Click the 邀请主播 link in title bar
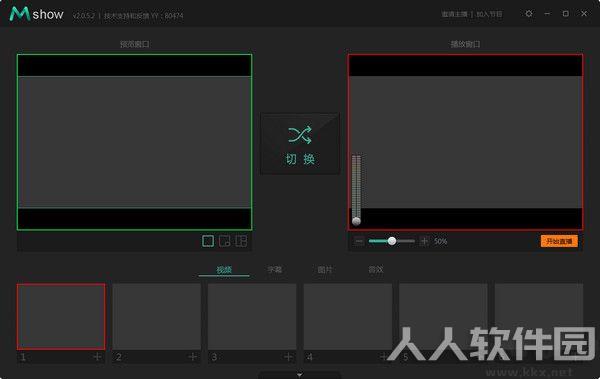The height and width of the screenshot is (379, 600). pos(455,14)
